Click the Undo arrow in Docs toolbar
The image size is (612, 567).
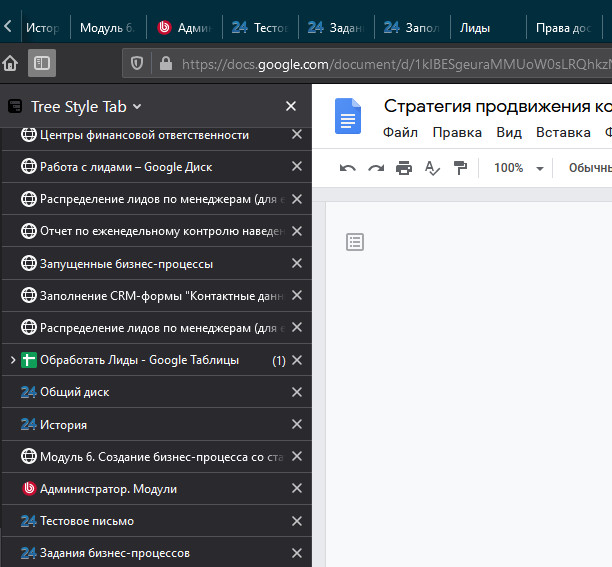347,168
